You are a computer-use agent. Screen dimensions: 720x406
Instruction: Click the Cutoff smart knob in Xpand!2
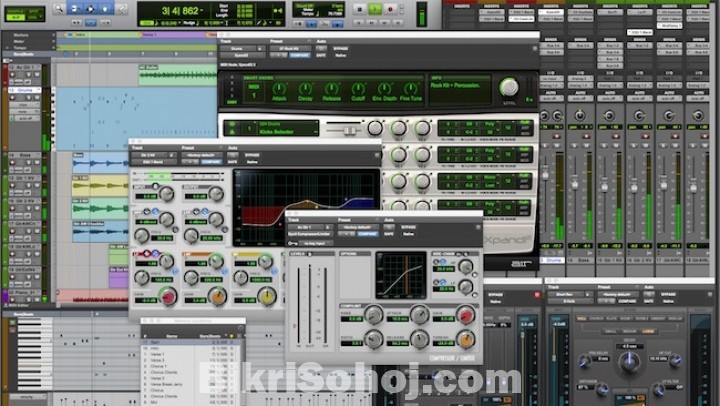[358, 89]
